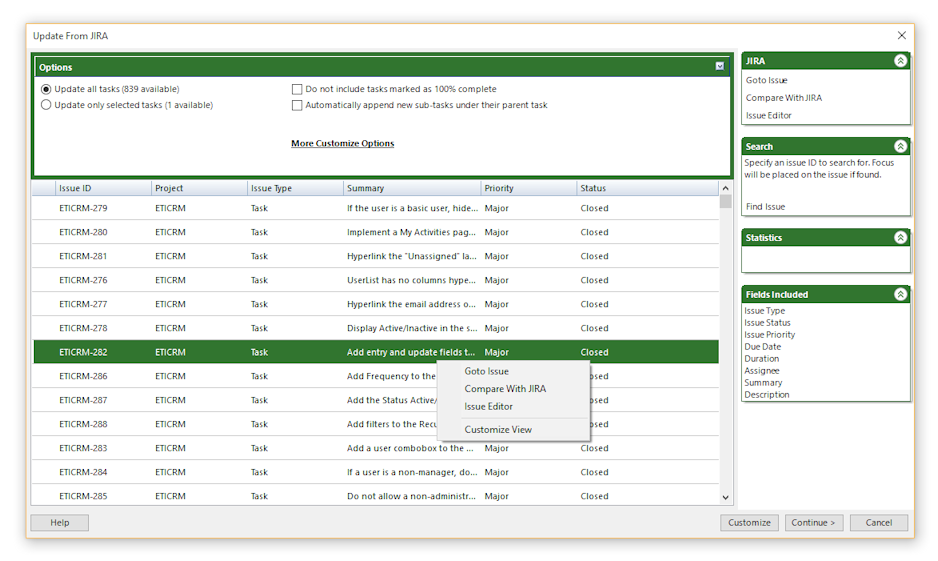Screen dimensions: 938x561
Task: Click scrollbar up arrow of issue list
Action: click(x=726, y=188)
